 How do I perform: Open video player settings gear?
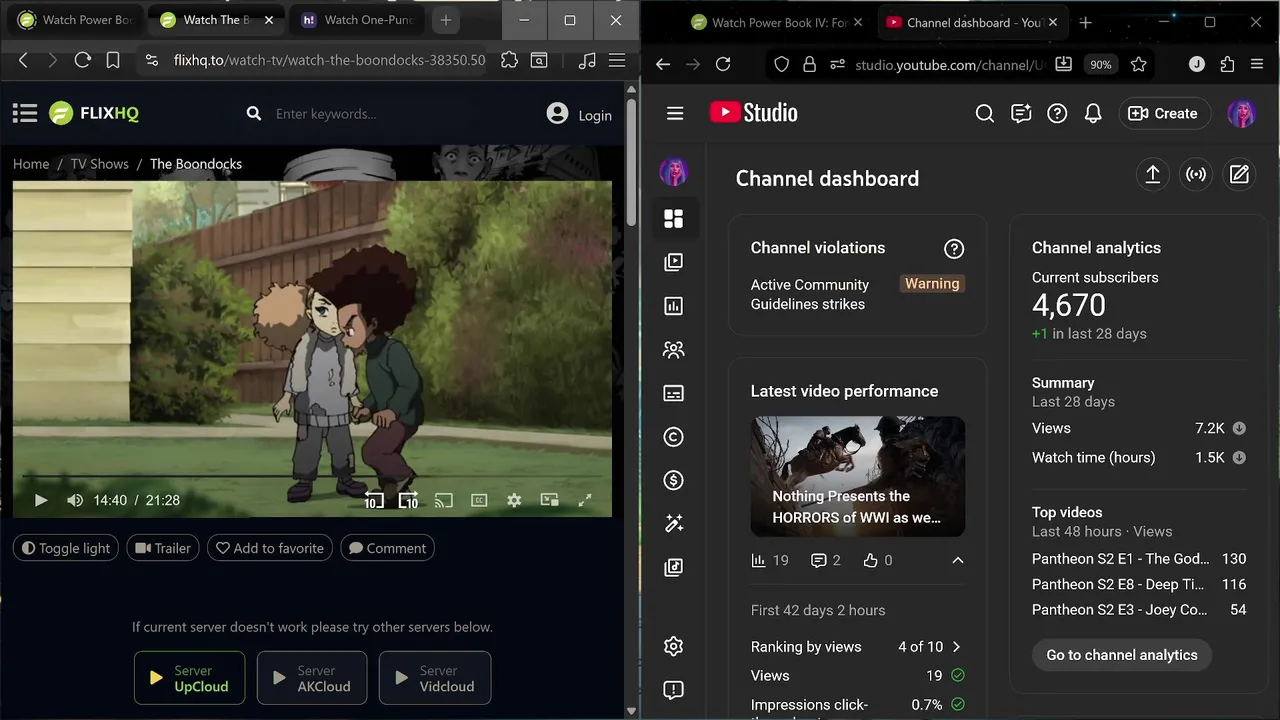click(514, 500)
